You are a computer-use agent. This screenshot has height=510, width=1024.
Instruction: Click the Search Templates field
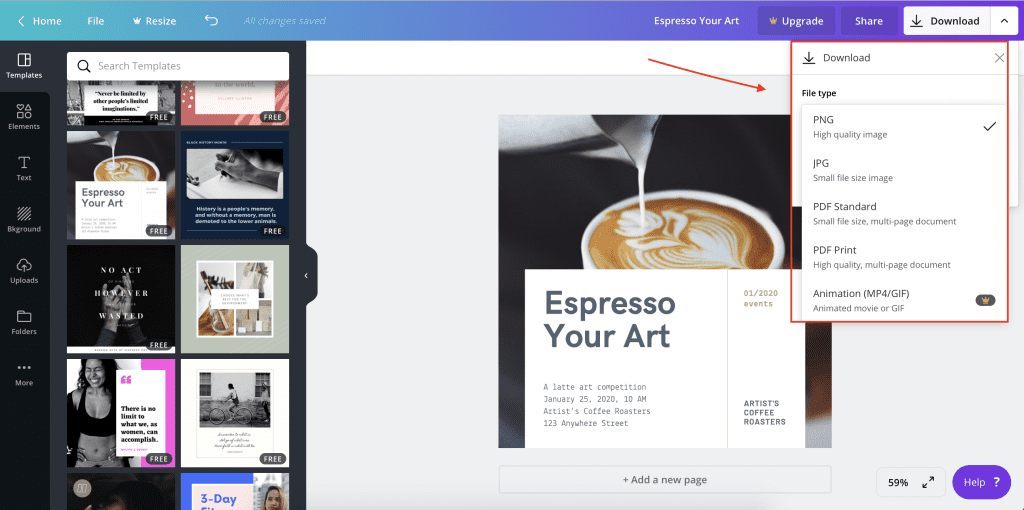[x=178, y=66]
